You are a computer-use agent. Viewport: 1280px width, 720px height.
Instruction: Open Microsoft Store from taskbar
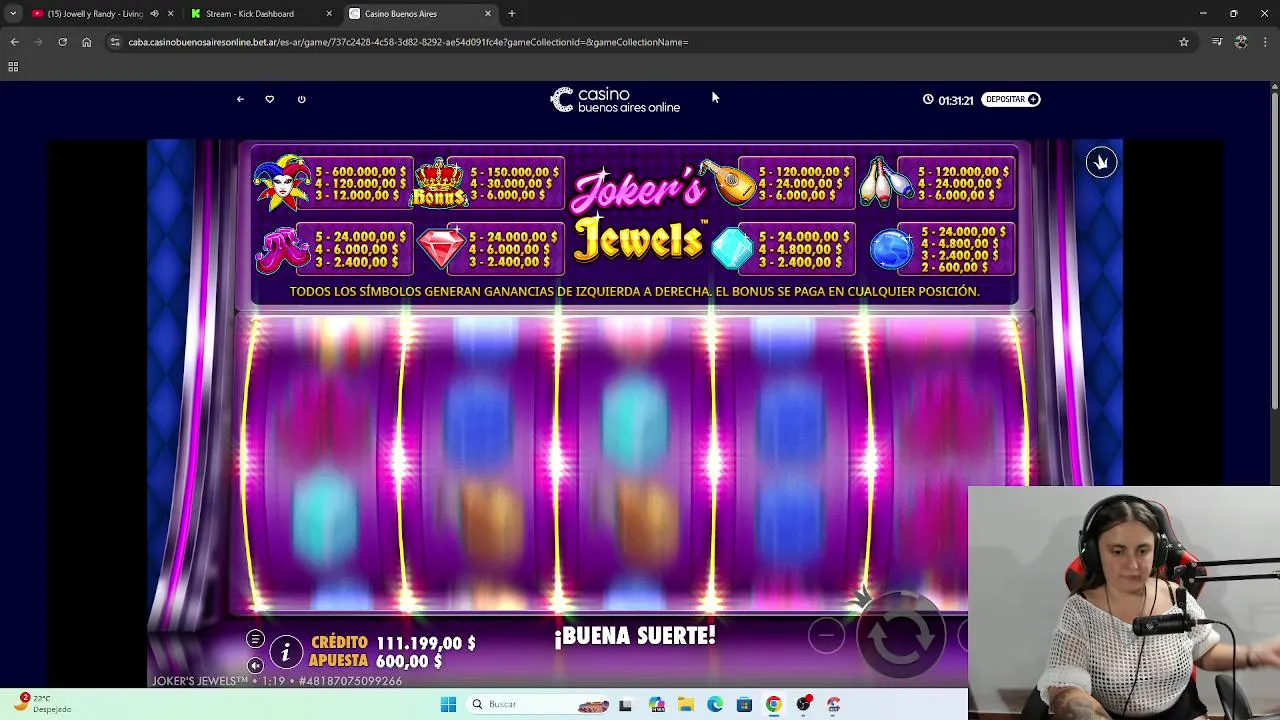click(744, 704)
